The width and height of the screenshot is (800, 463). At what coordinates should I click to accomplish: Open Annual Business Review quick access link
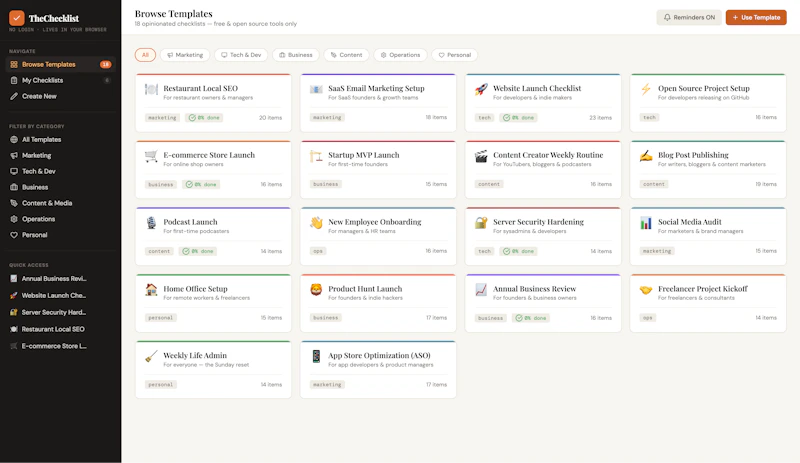click(x=60, y=279)
